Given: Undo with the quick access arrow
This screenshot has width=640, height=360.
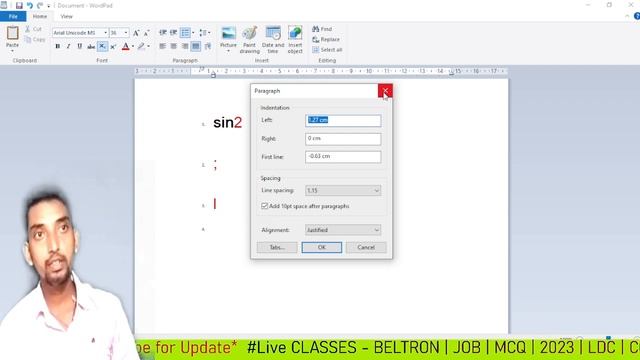Looking at the screenshot, I should click(x=30, y=5).
